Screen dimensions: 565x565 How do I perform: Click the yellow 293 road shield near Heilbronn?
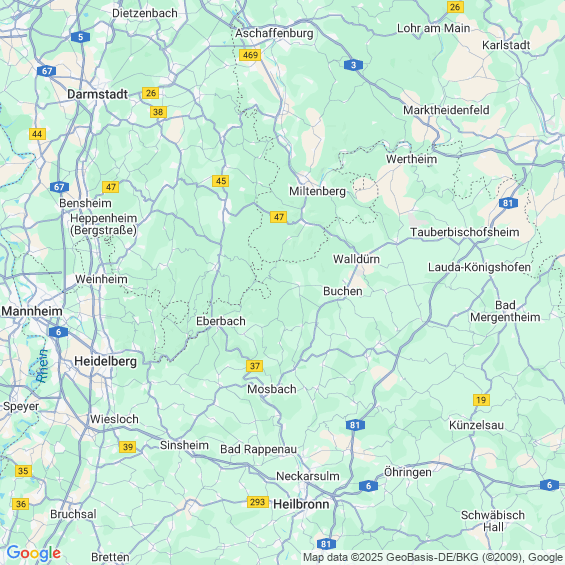(258, 502)
